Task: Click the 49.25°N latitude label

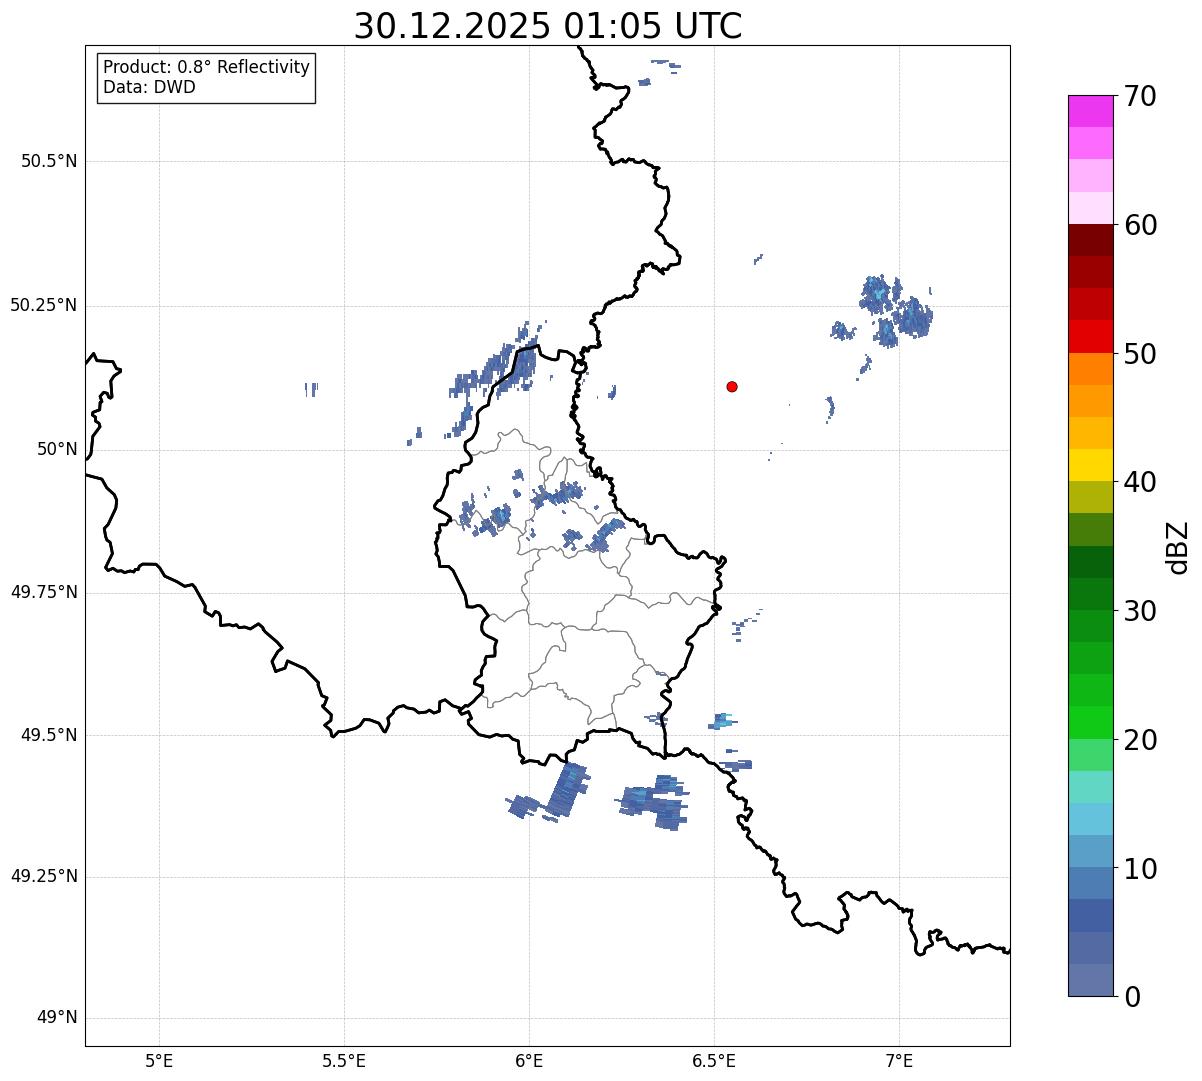Action: 44,877
